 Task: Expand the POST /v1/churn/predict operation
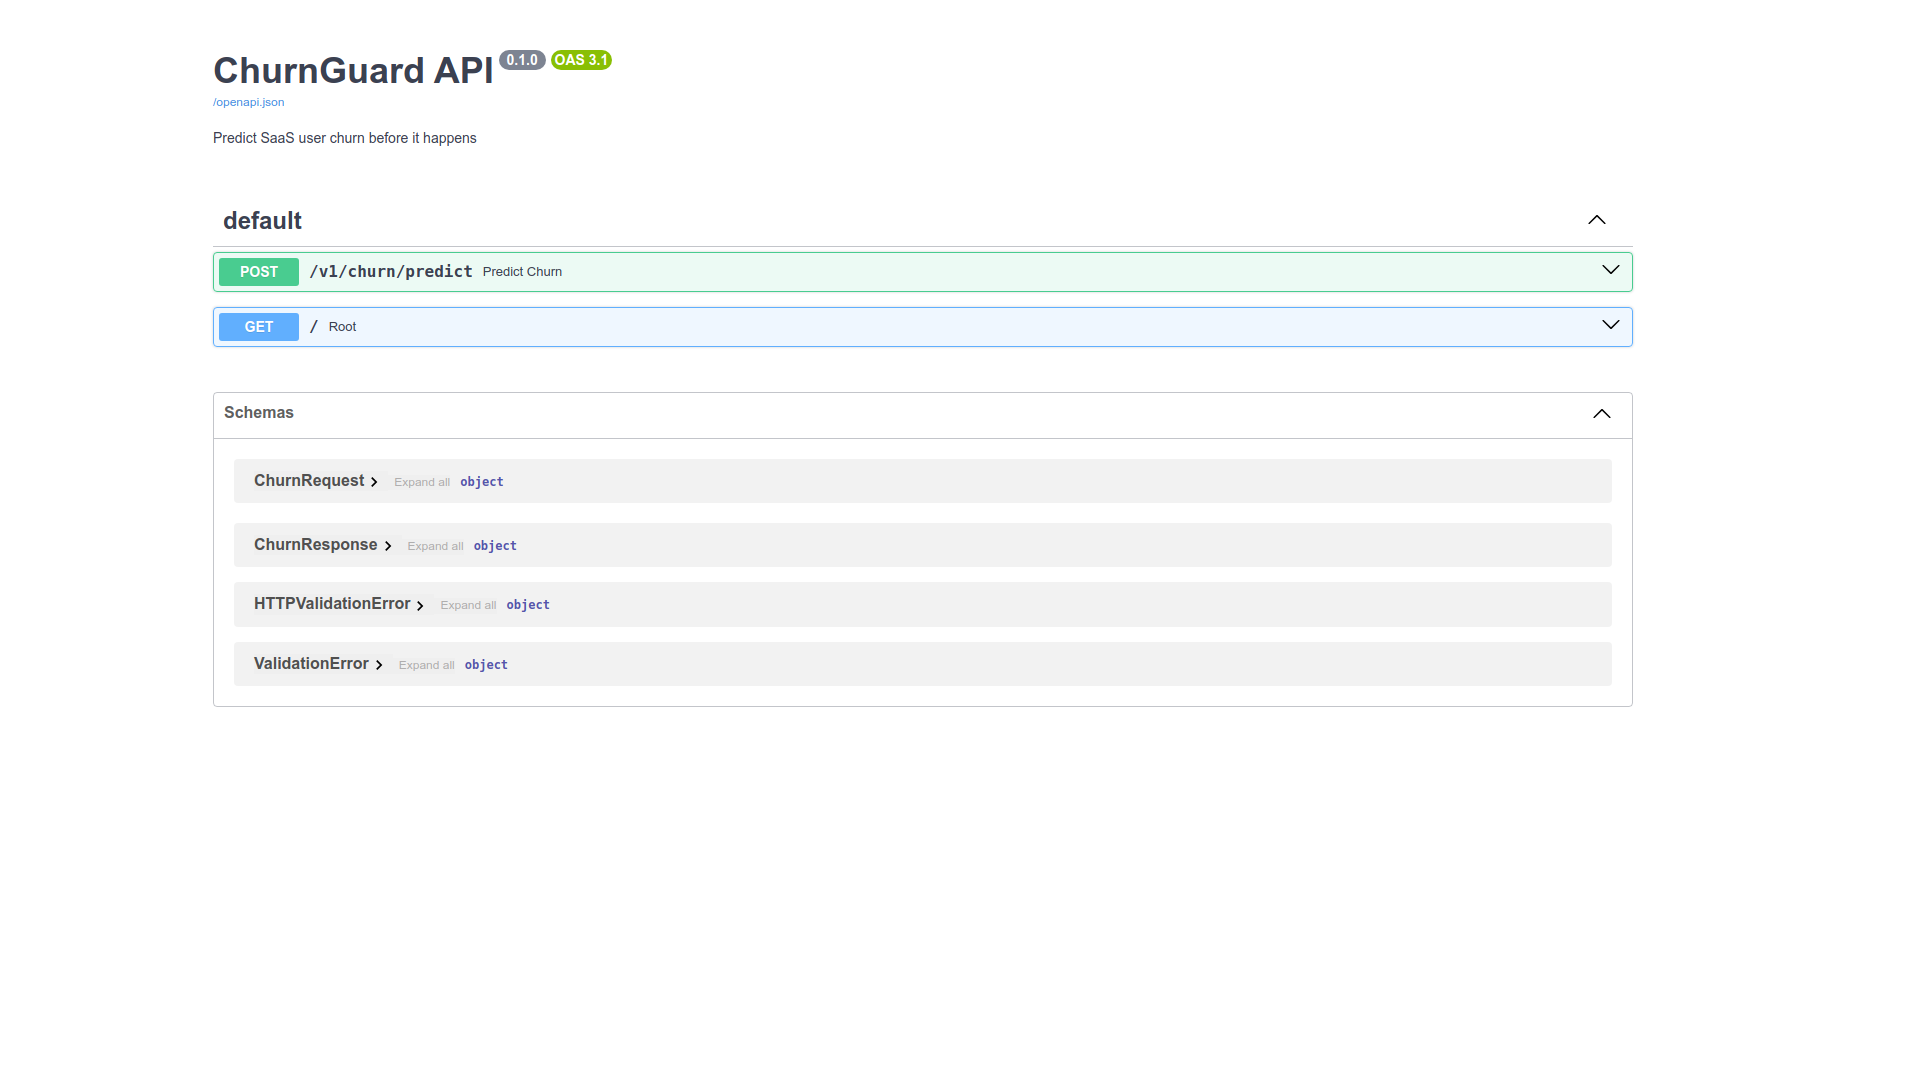(1610, 270)
